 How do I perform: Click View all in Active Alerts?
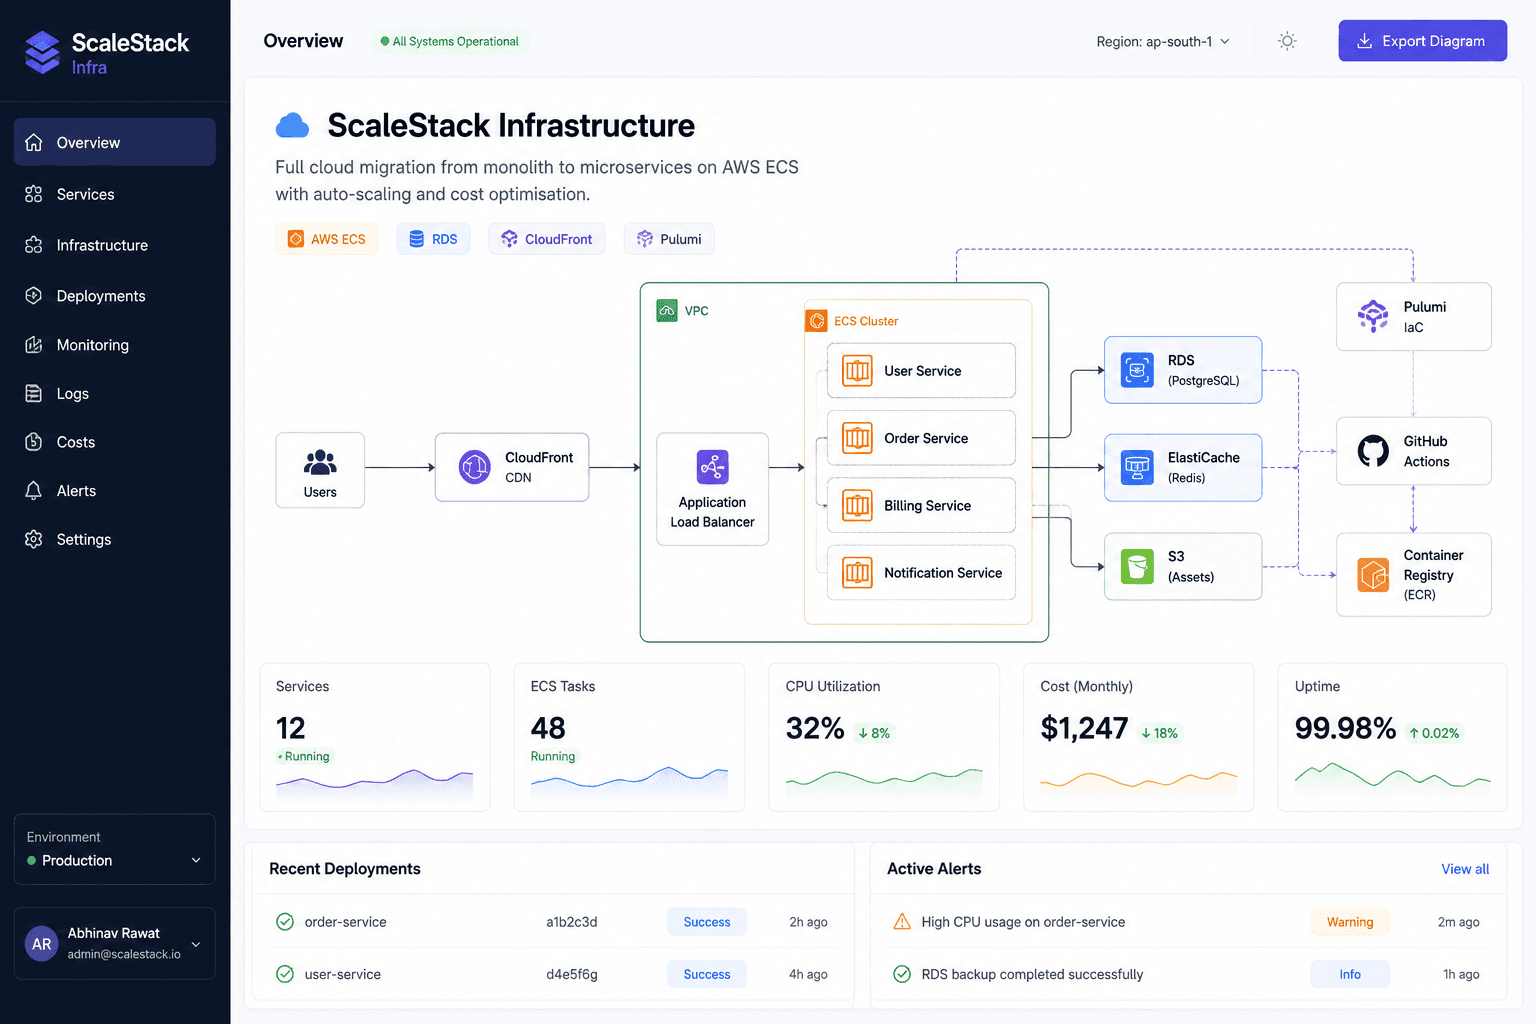click(1465, 869)
